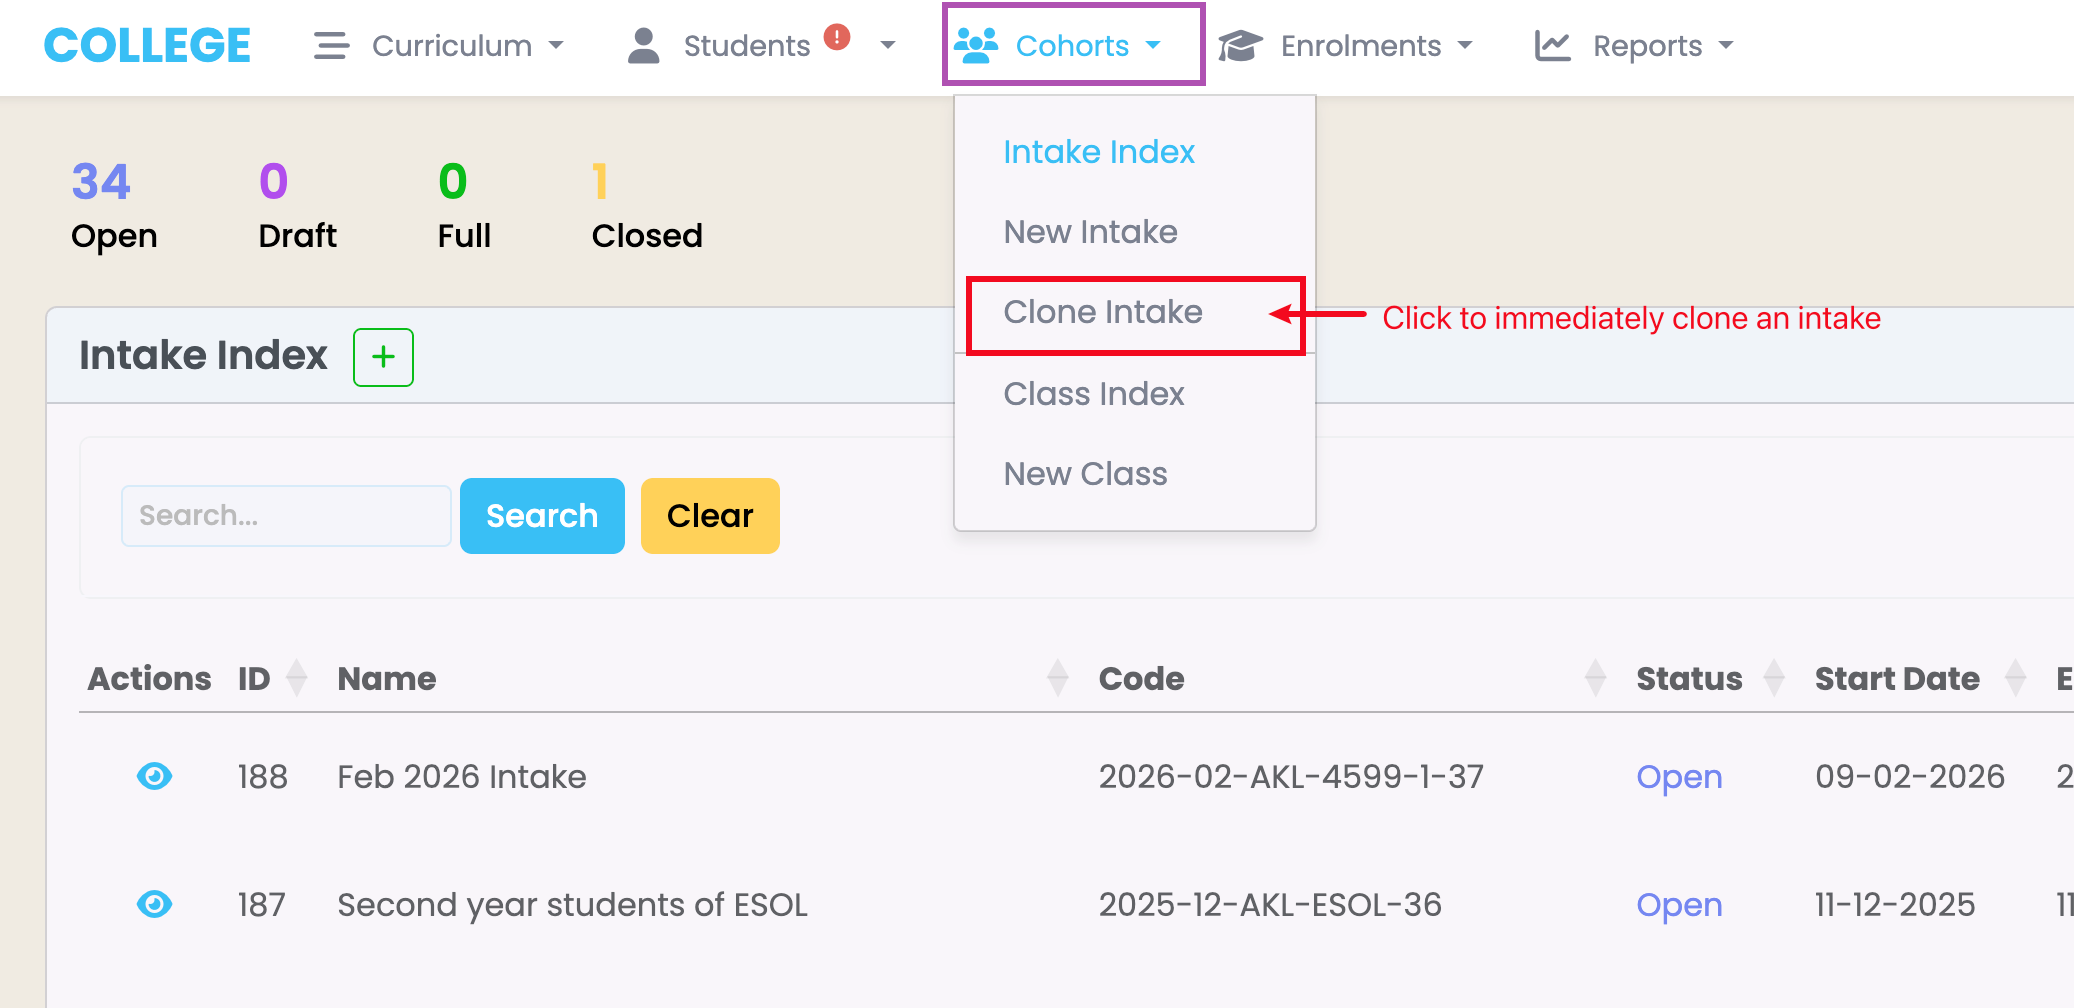Expand the Enrolments dropdown menu
2074x1008 pixels.
(1466, 46)
